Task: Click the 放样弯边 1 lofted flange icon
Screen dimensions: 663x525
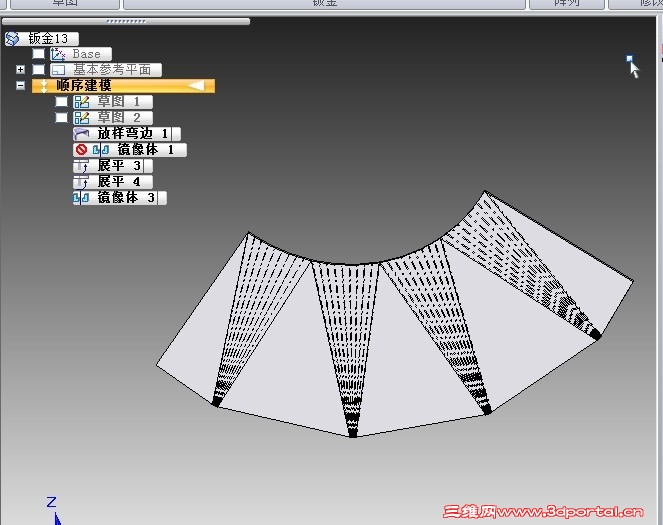Action: pyautogui.click(x=81, y=134)
